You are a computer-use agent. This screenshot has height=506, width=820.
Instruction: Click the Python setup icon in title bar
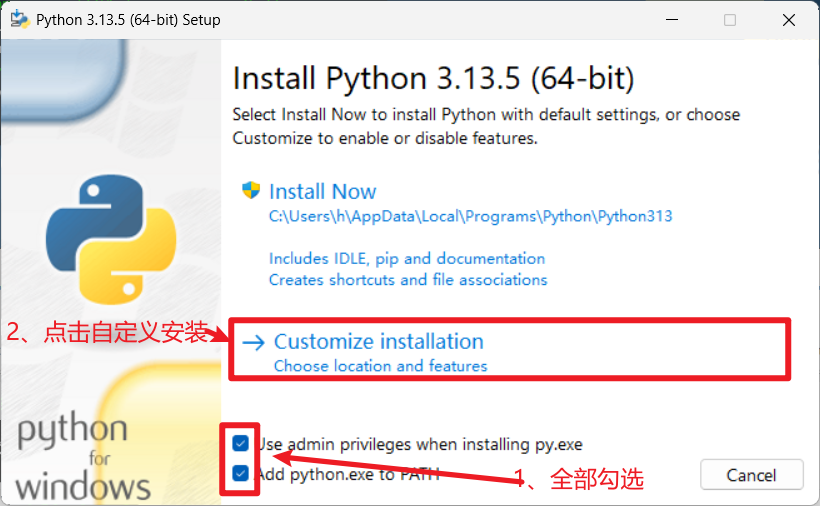pyautogui.click(x=20, y=19)
